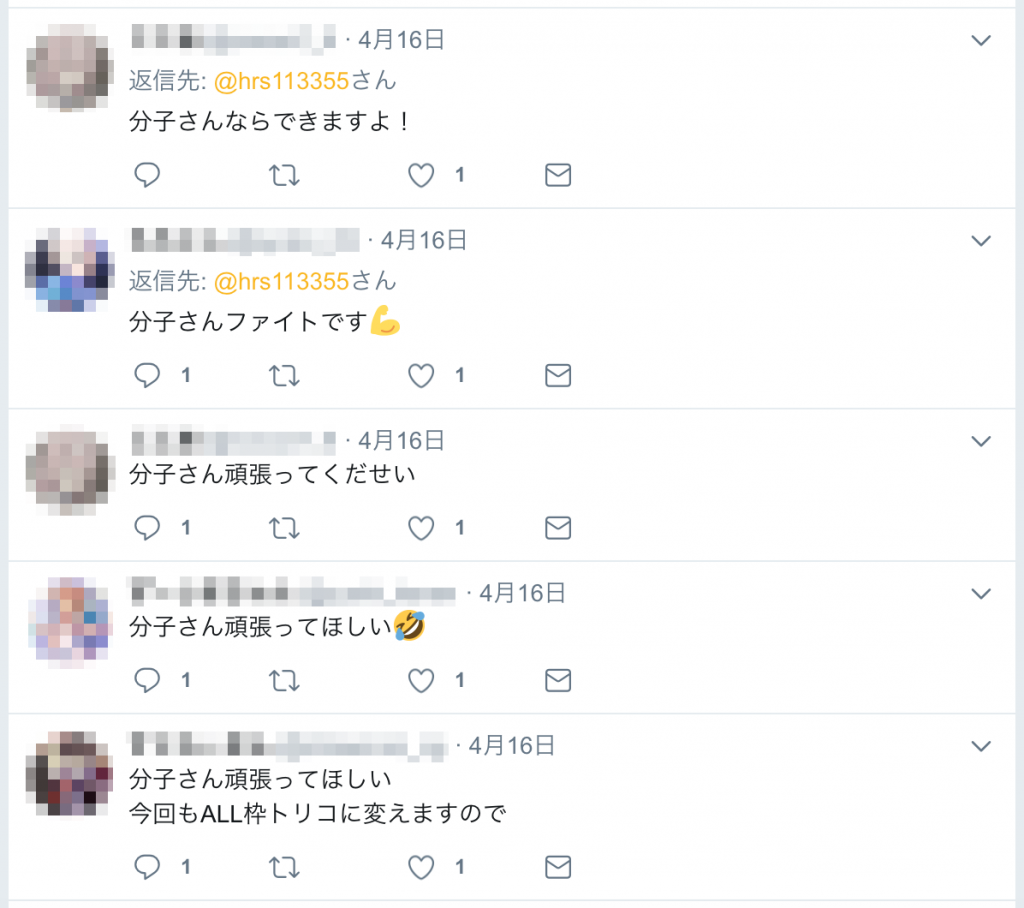
Task: Reply to the 分子さん頑張ってくだせい tweet
Action: pyautogui.click(x=147, y=528)
